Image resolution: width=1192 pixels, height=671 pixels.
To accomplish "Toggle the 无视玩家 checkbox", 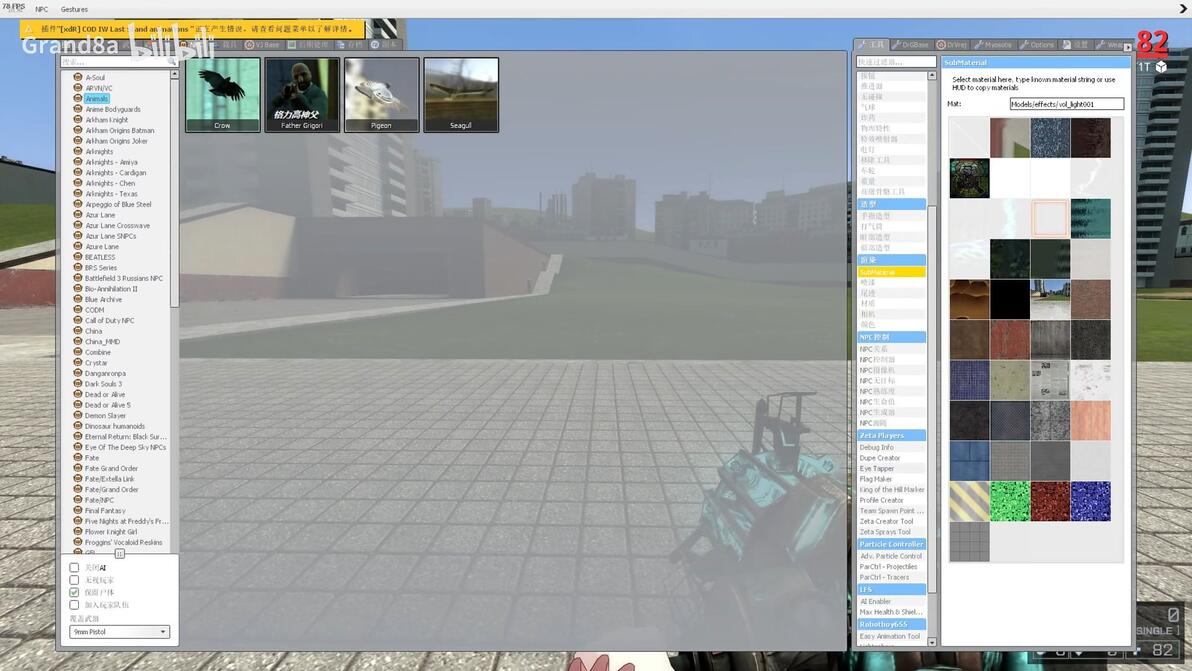I will point(74,580).
